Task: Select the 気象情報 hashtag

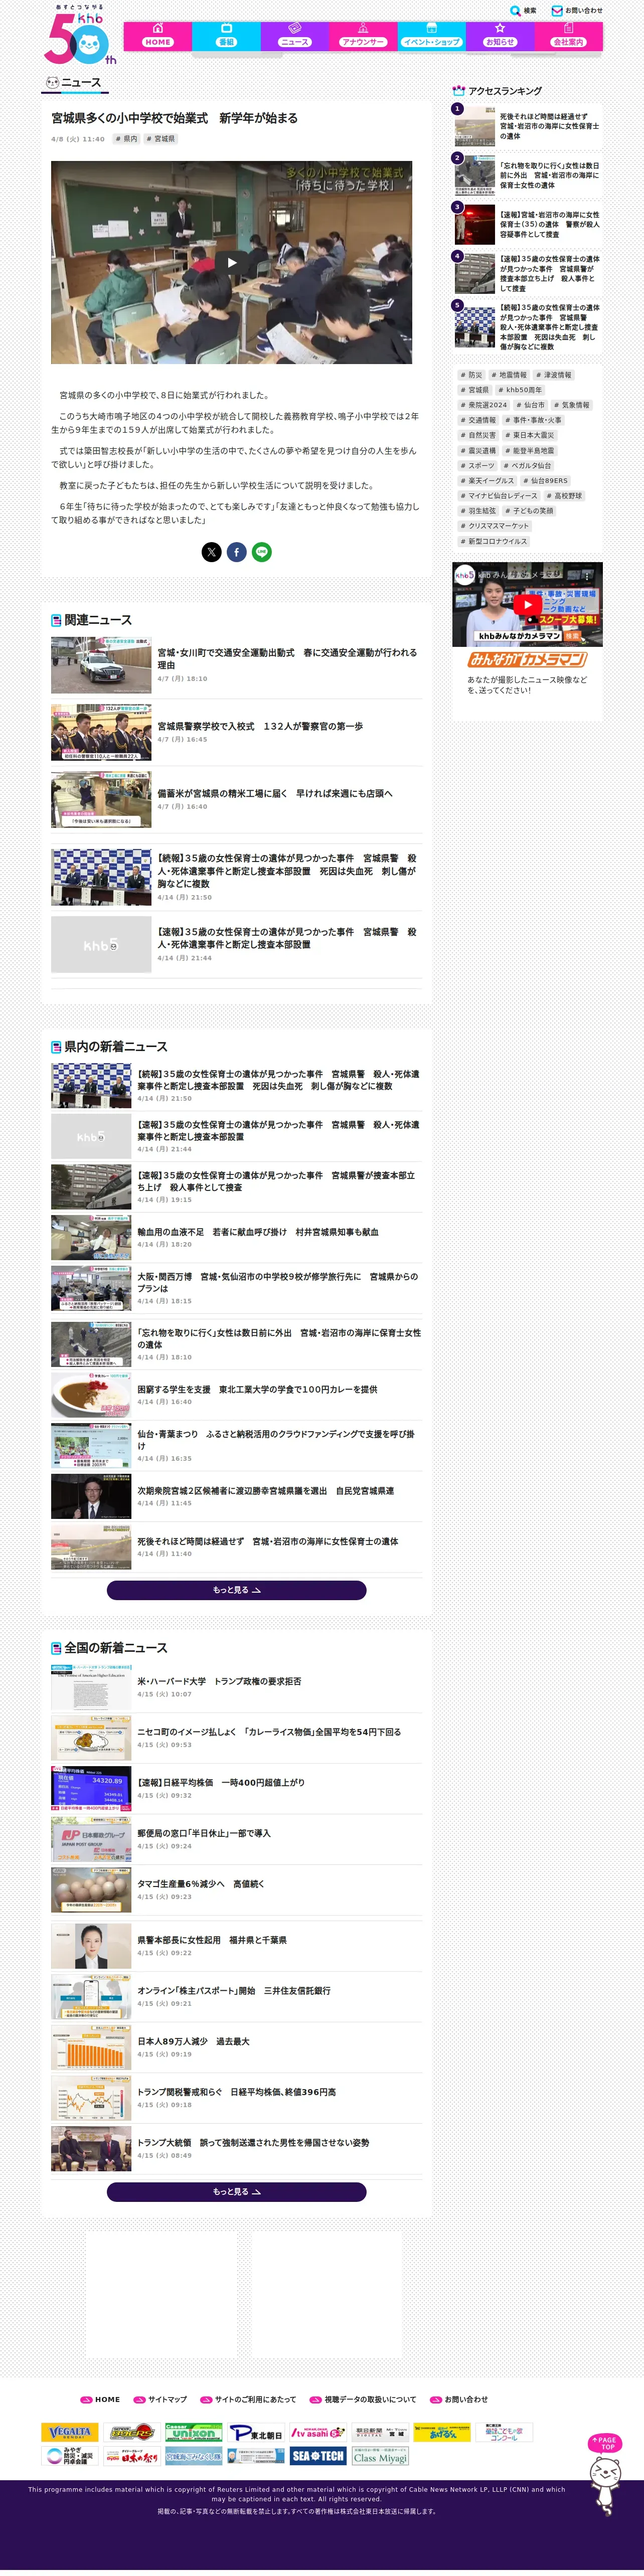Action: [x=572, y=405]
